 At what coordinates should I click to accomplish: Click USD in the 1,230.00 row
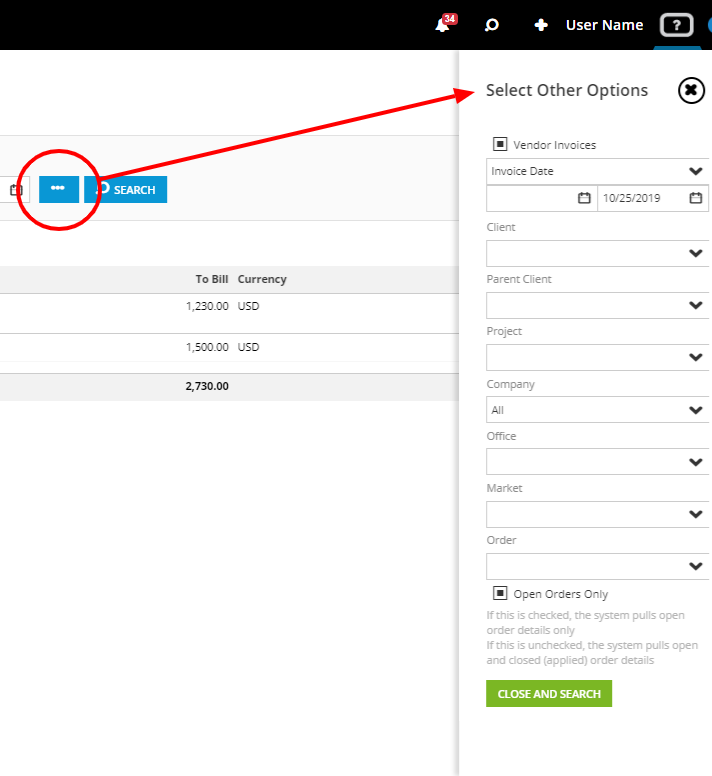click(x=248, y=306)
